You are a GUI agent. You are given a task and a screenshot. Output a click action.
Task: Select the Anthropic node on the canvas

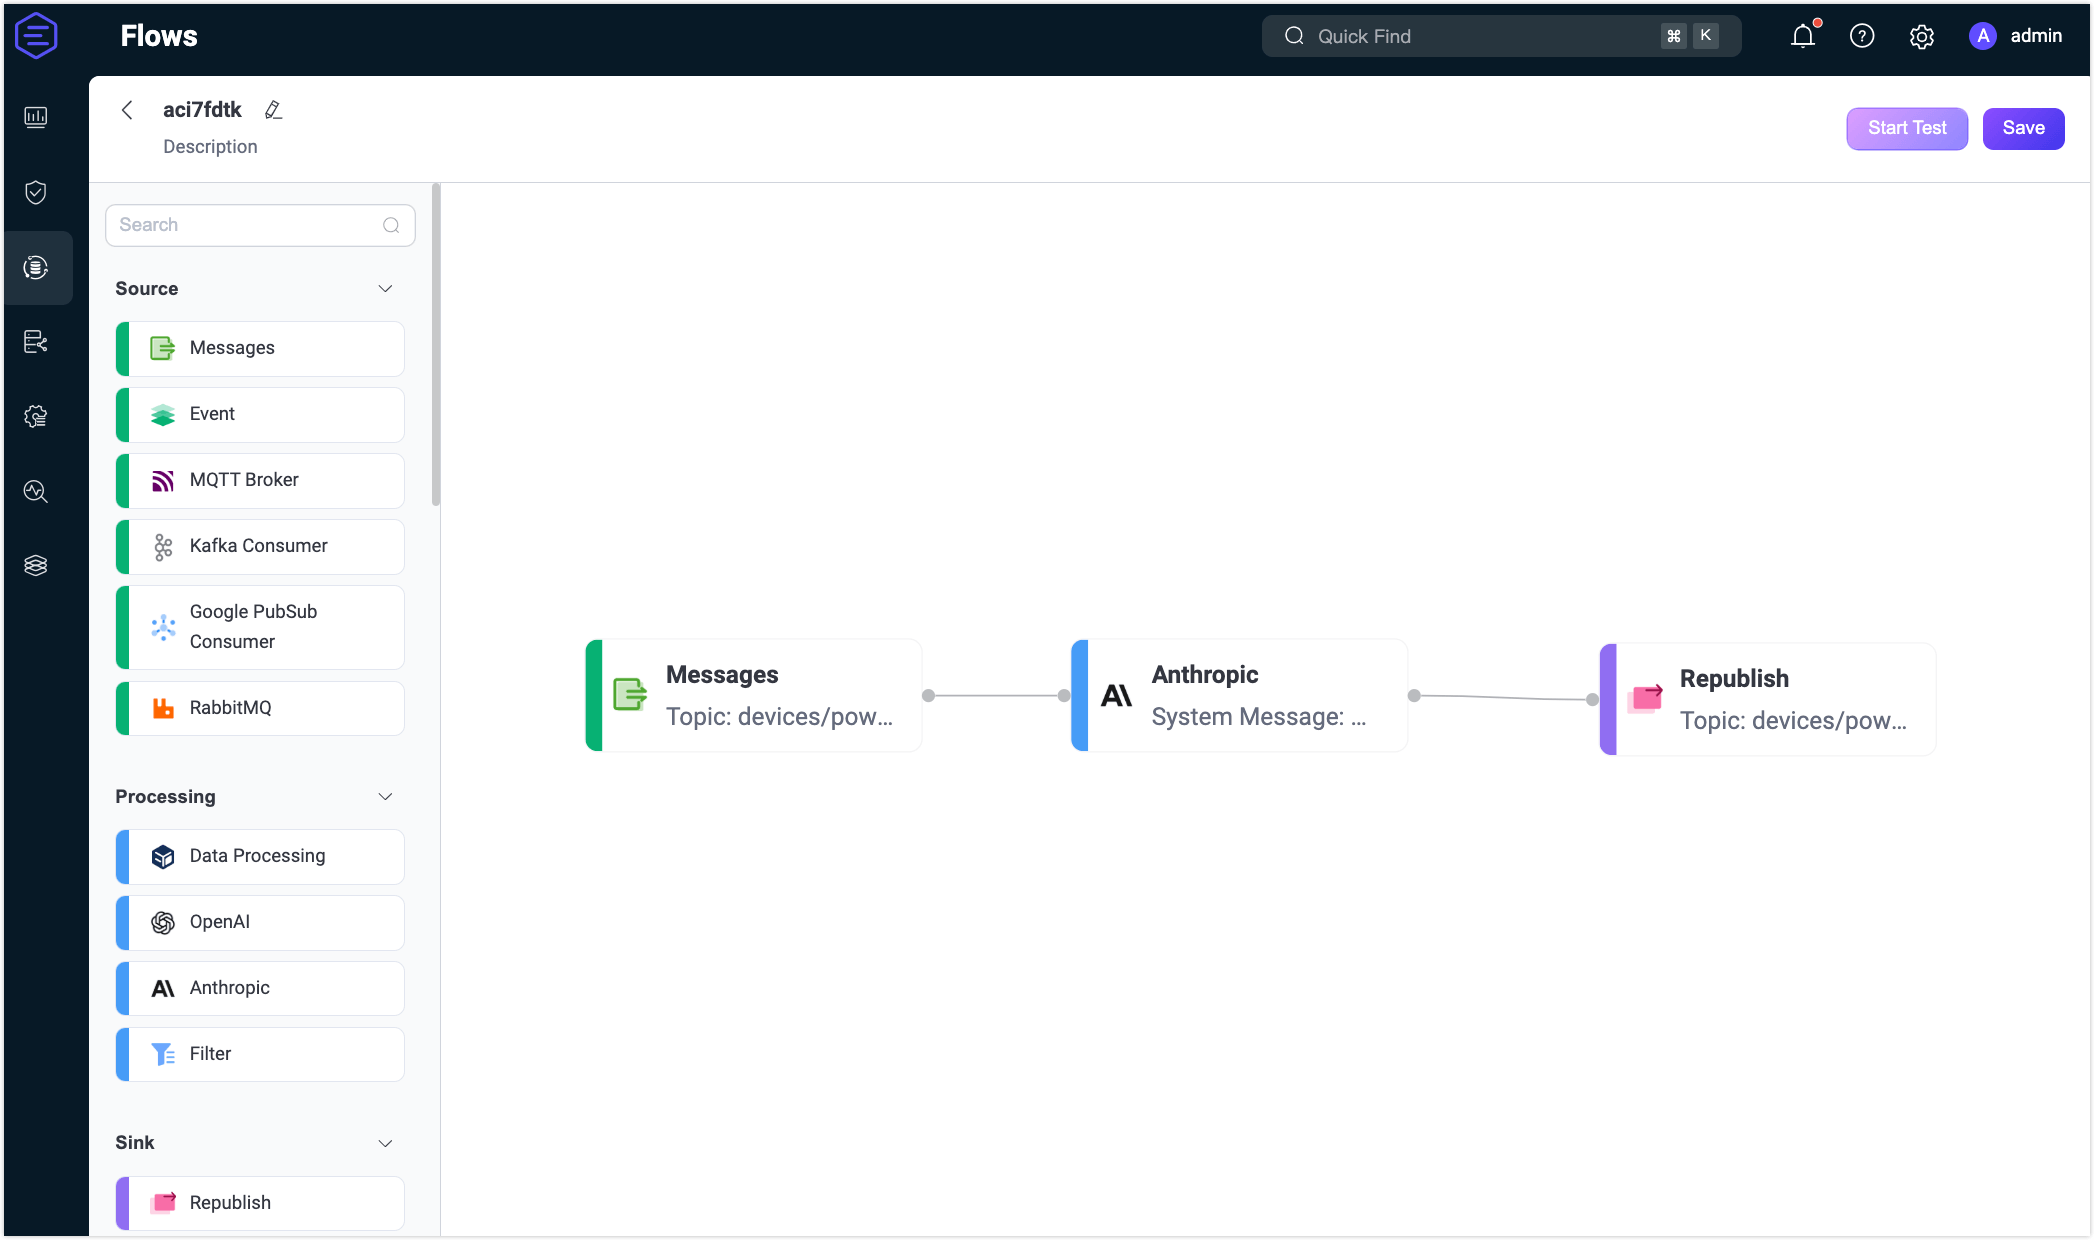[1240, 695]
